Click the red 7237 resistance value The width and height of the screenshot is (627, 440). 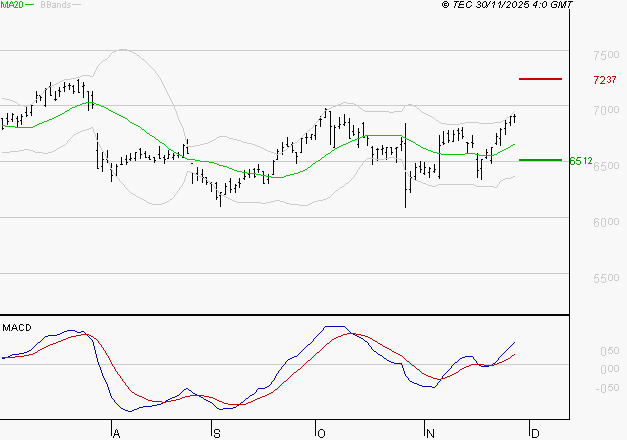pyautogui.click(x=605, y=80)
